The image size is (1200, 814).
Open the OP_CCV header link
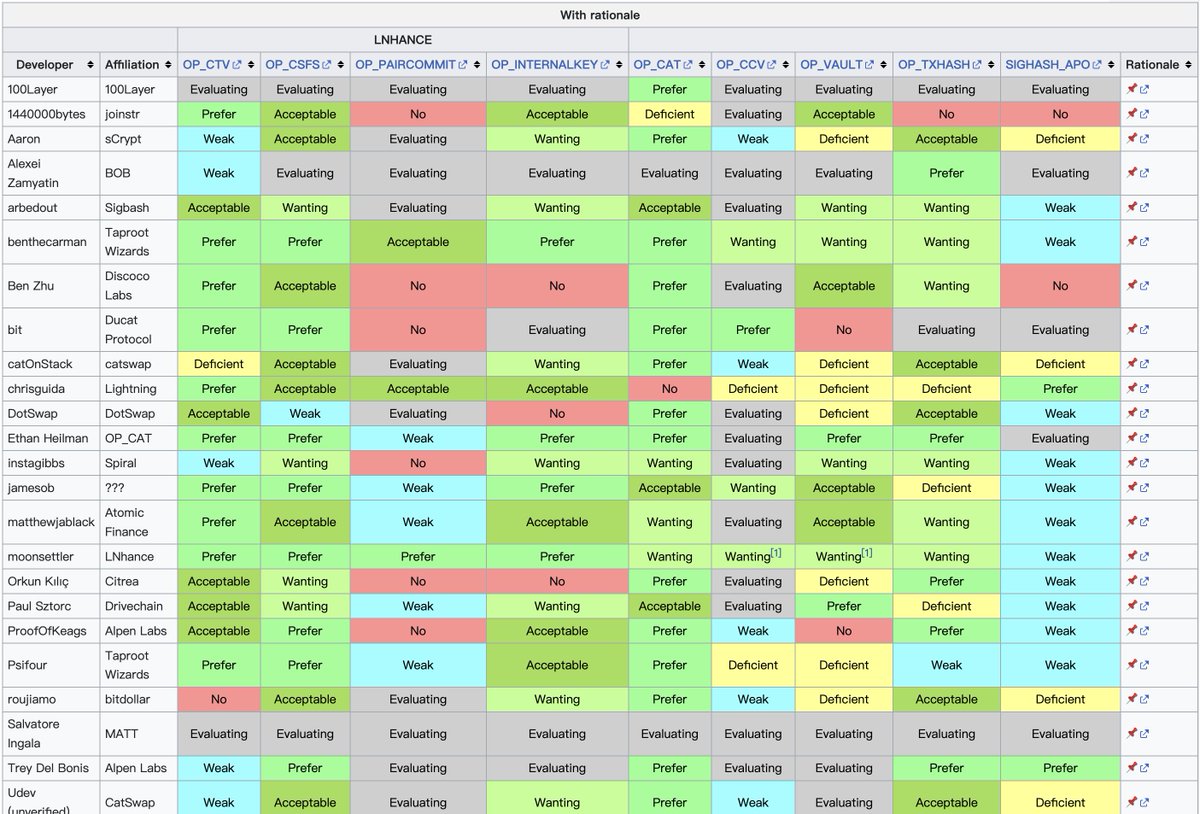[x=746, y=65]
